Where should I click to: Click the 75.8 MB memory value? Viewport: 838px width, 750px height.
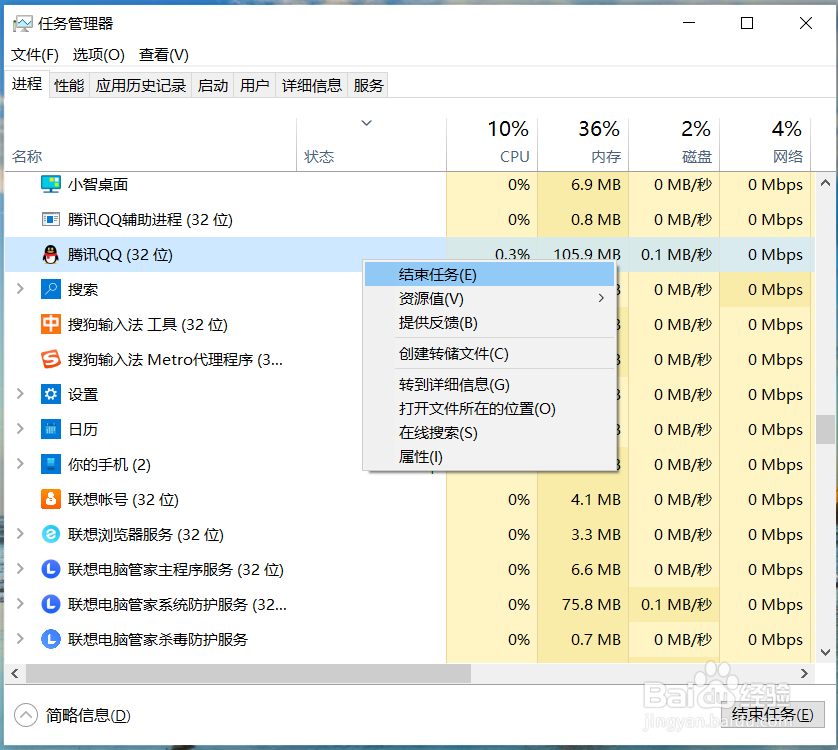click(591, 605)
